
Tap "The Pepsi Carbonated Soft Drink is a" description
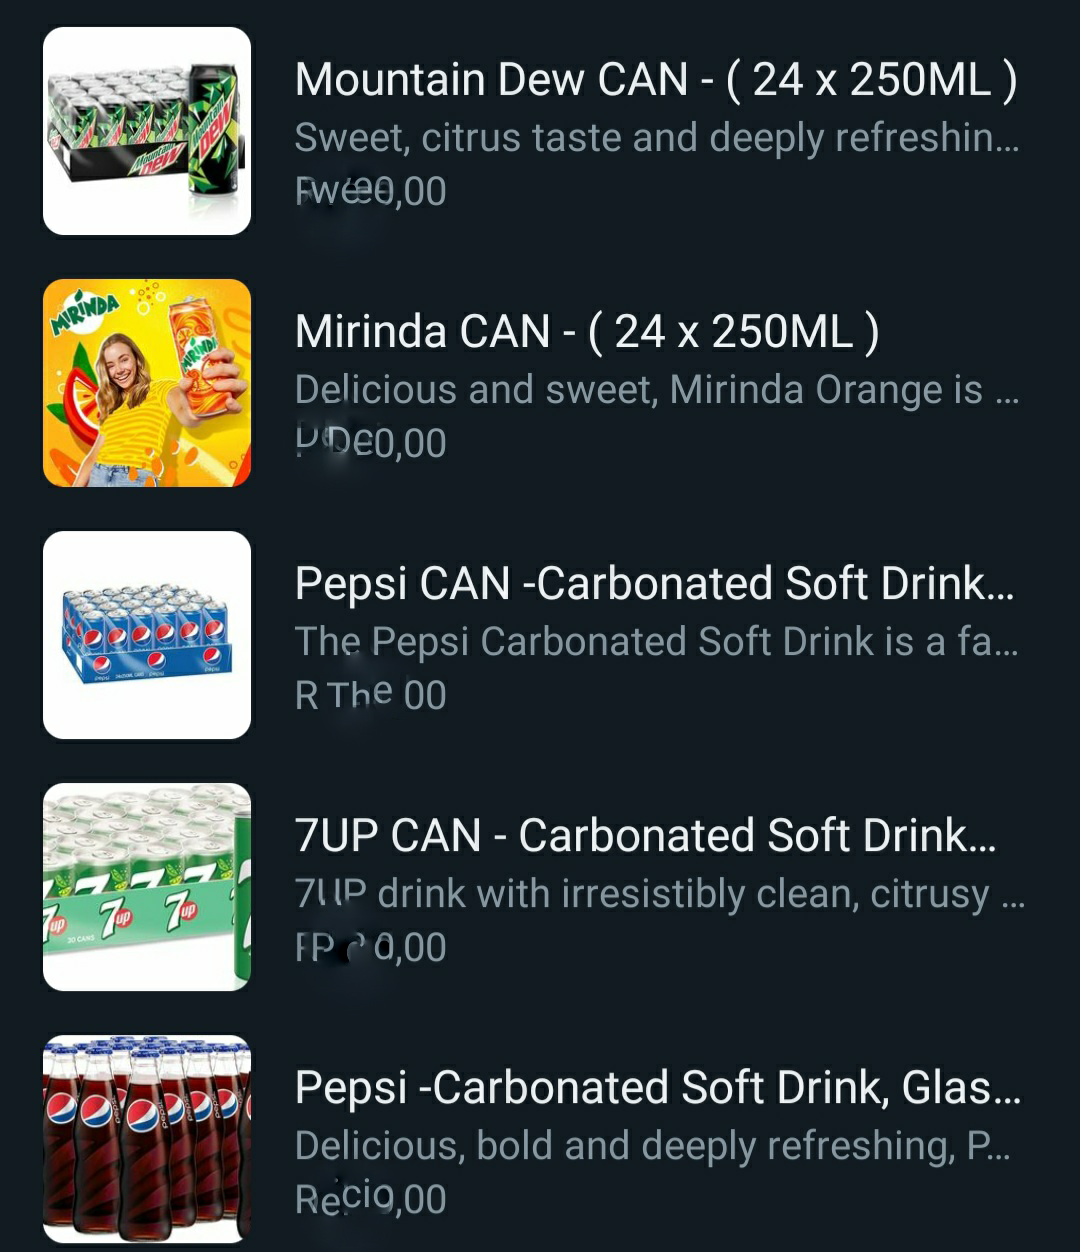tap(657, 642)
